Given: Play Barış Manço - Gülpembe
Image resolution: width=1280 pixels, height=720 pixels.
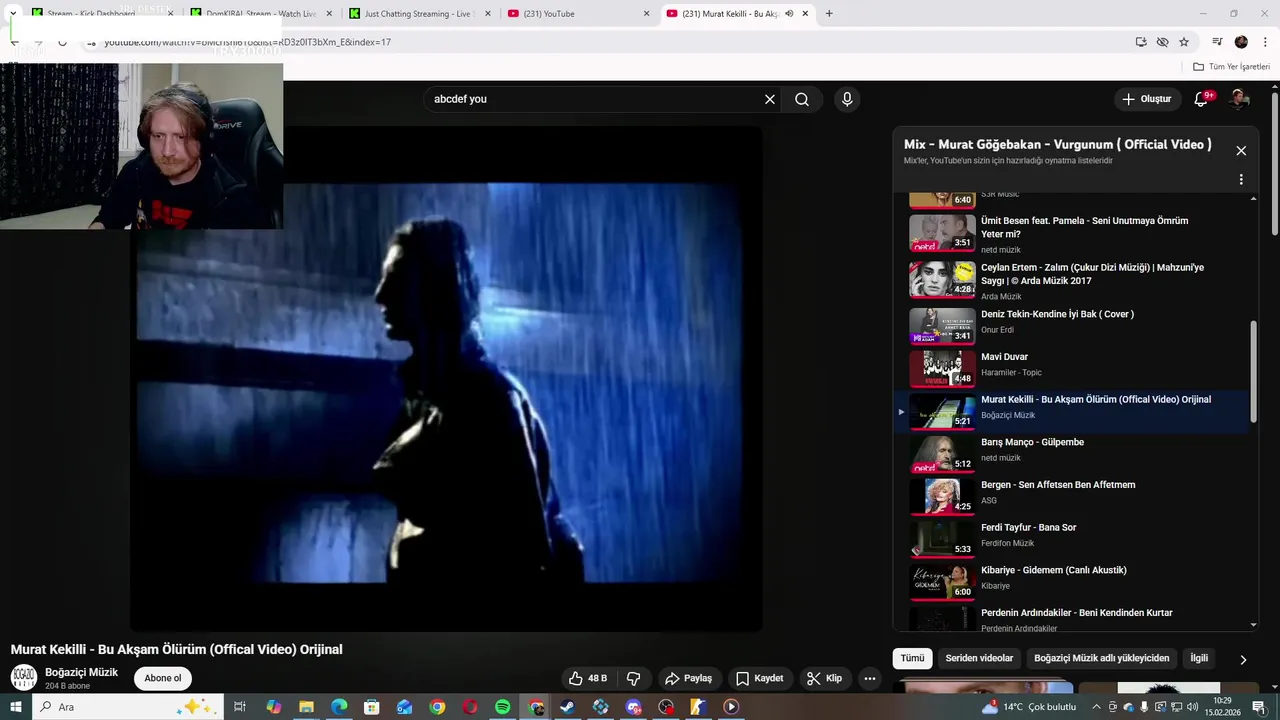Looking at the screenshot, I should click(1070, 454).
